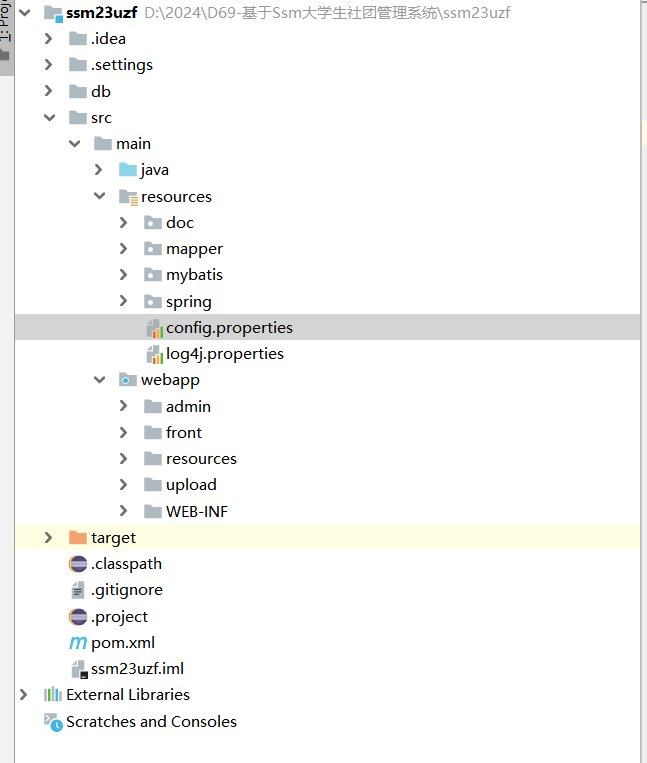
Task: Click the webapp web folder icon
Action: [128, 380]
